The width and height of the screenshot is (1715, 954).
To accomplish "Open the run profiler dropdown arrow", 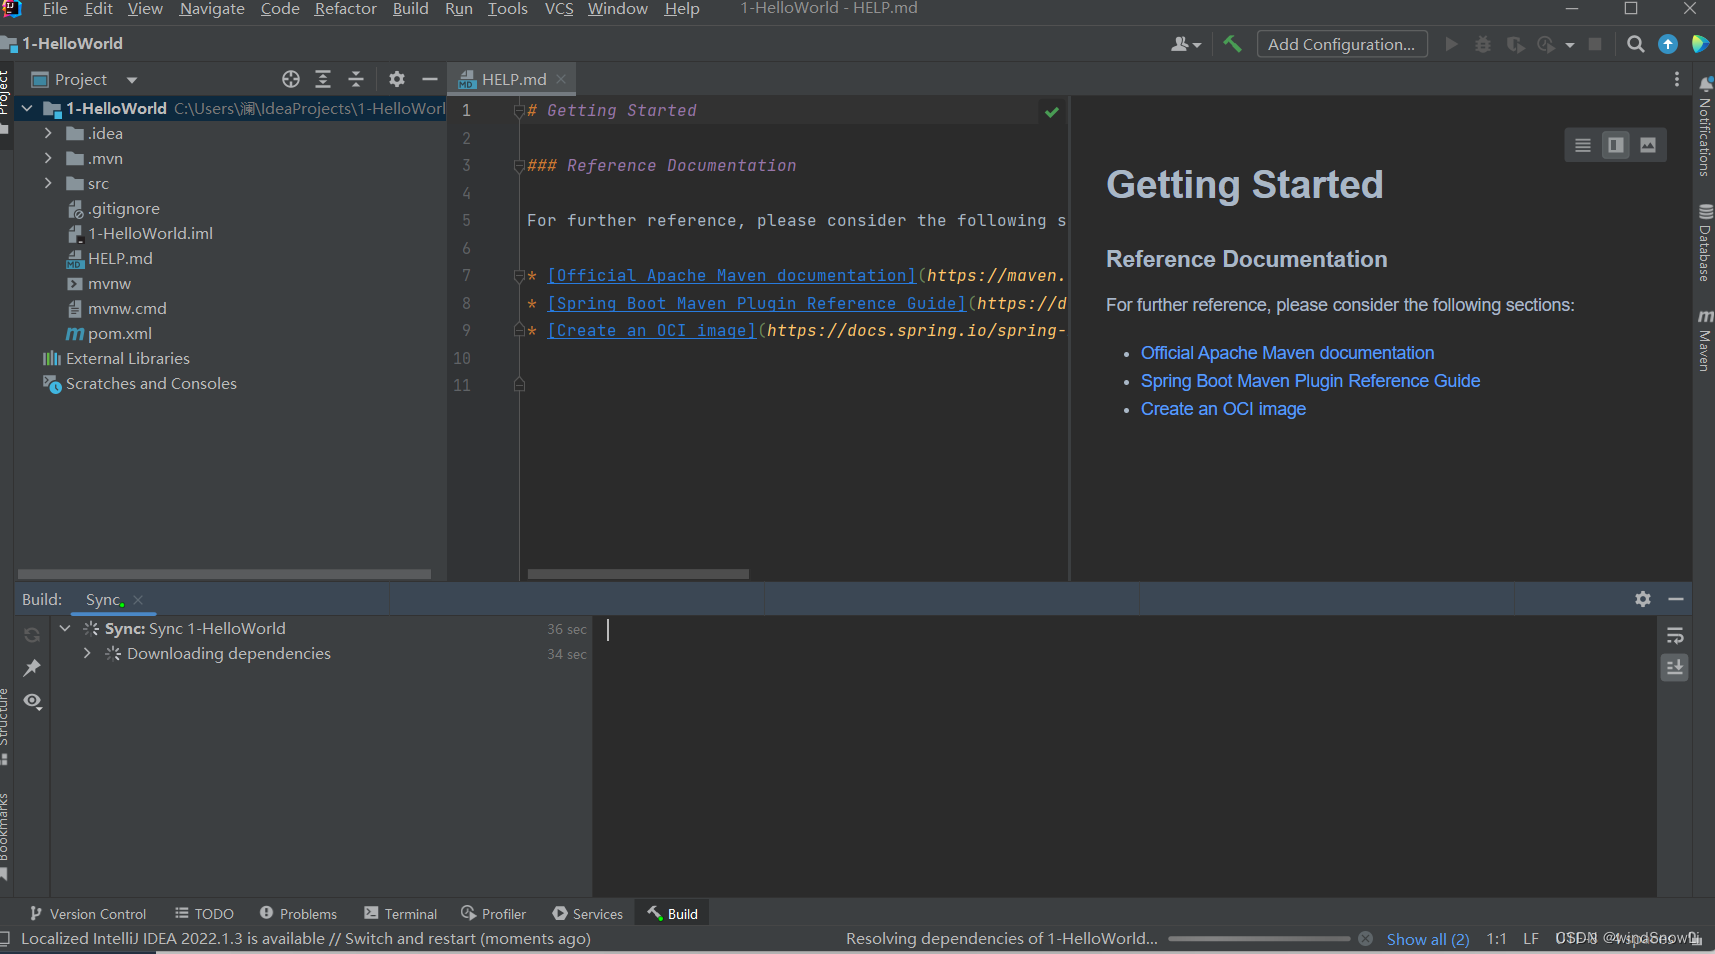I will (x=1570, y=45).
